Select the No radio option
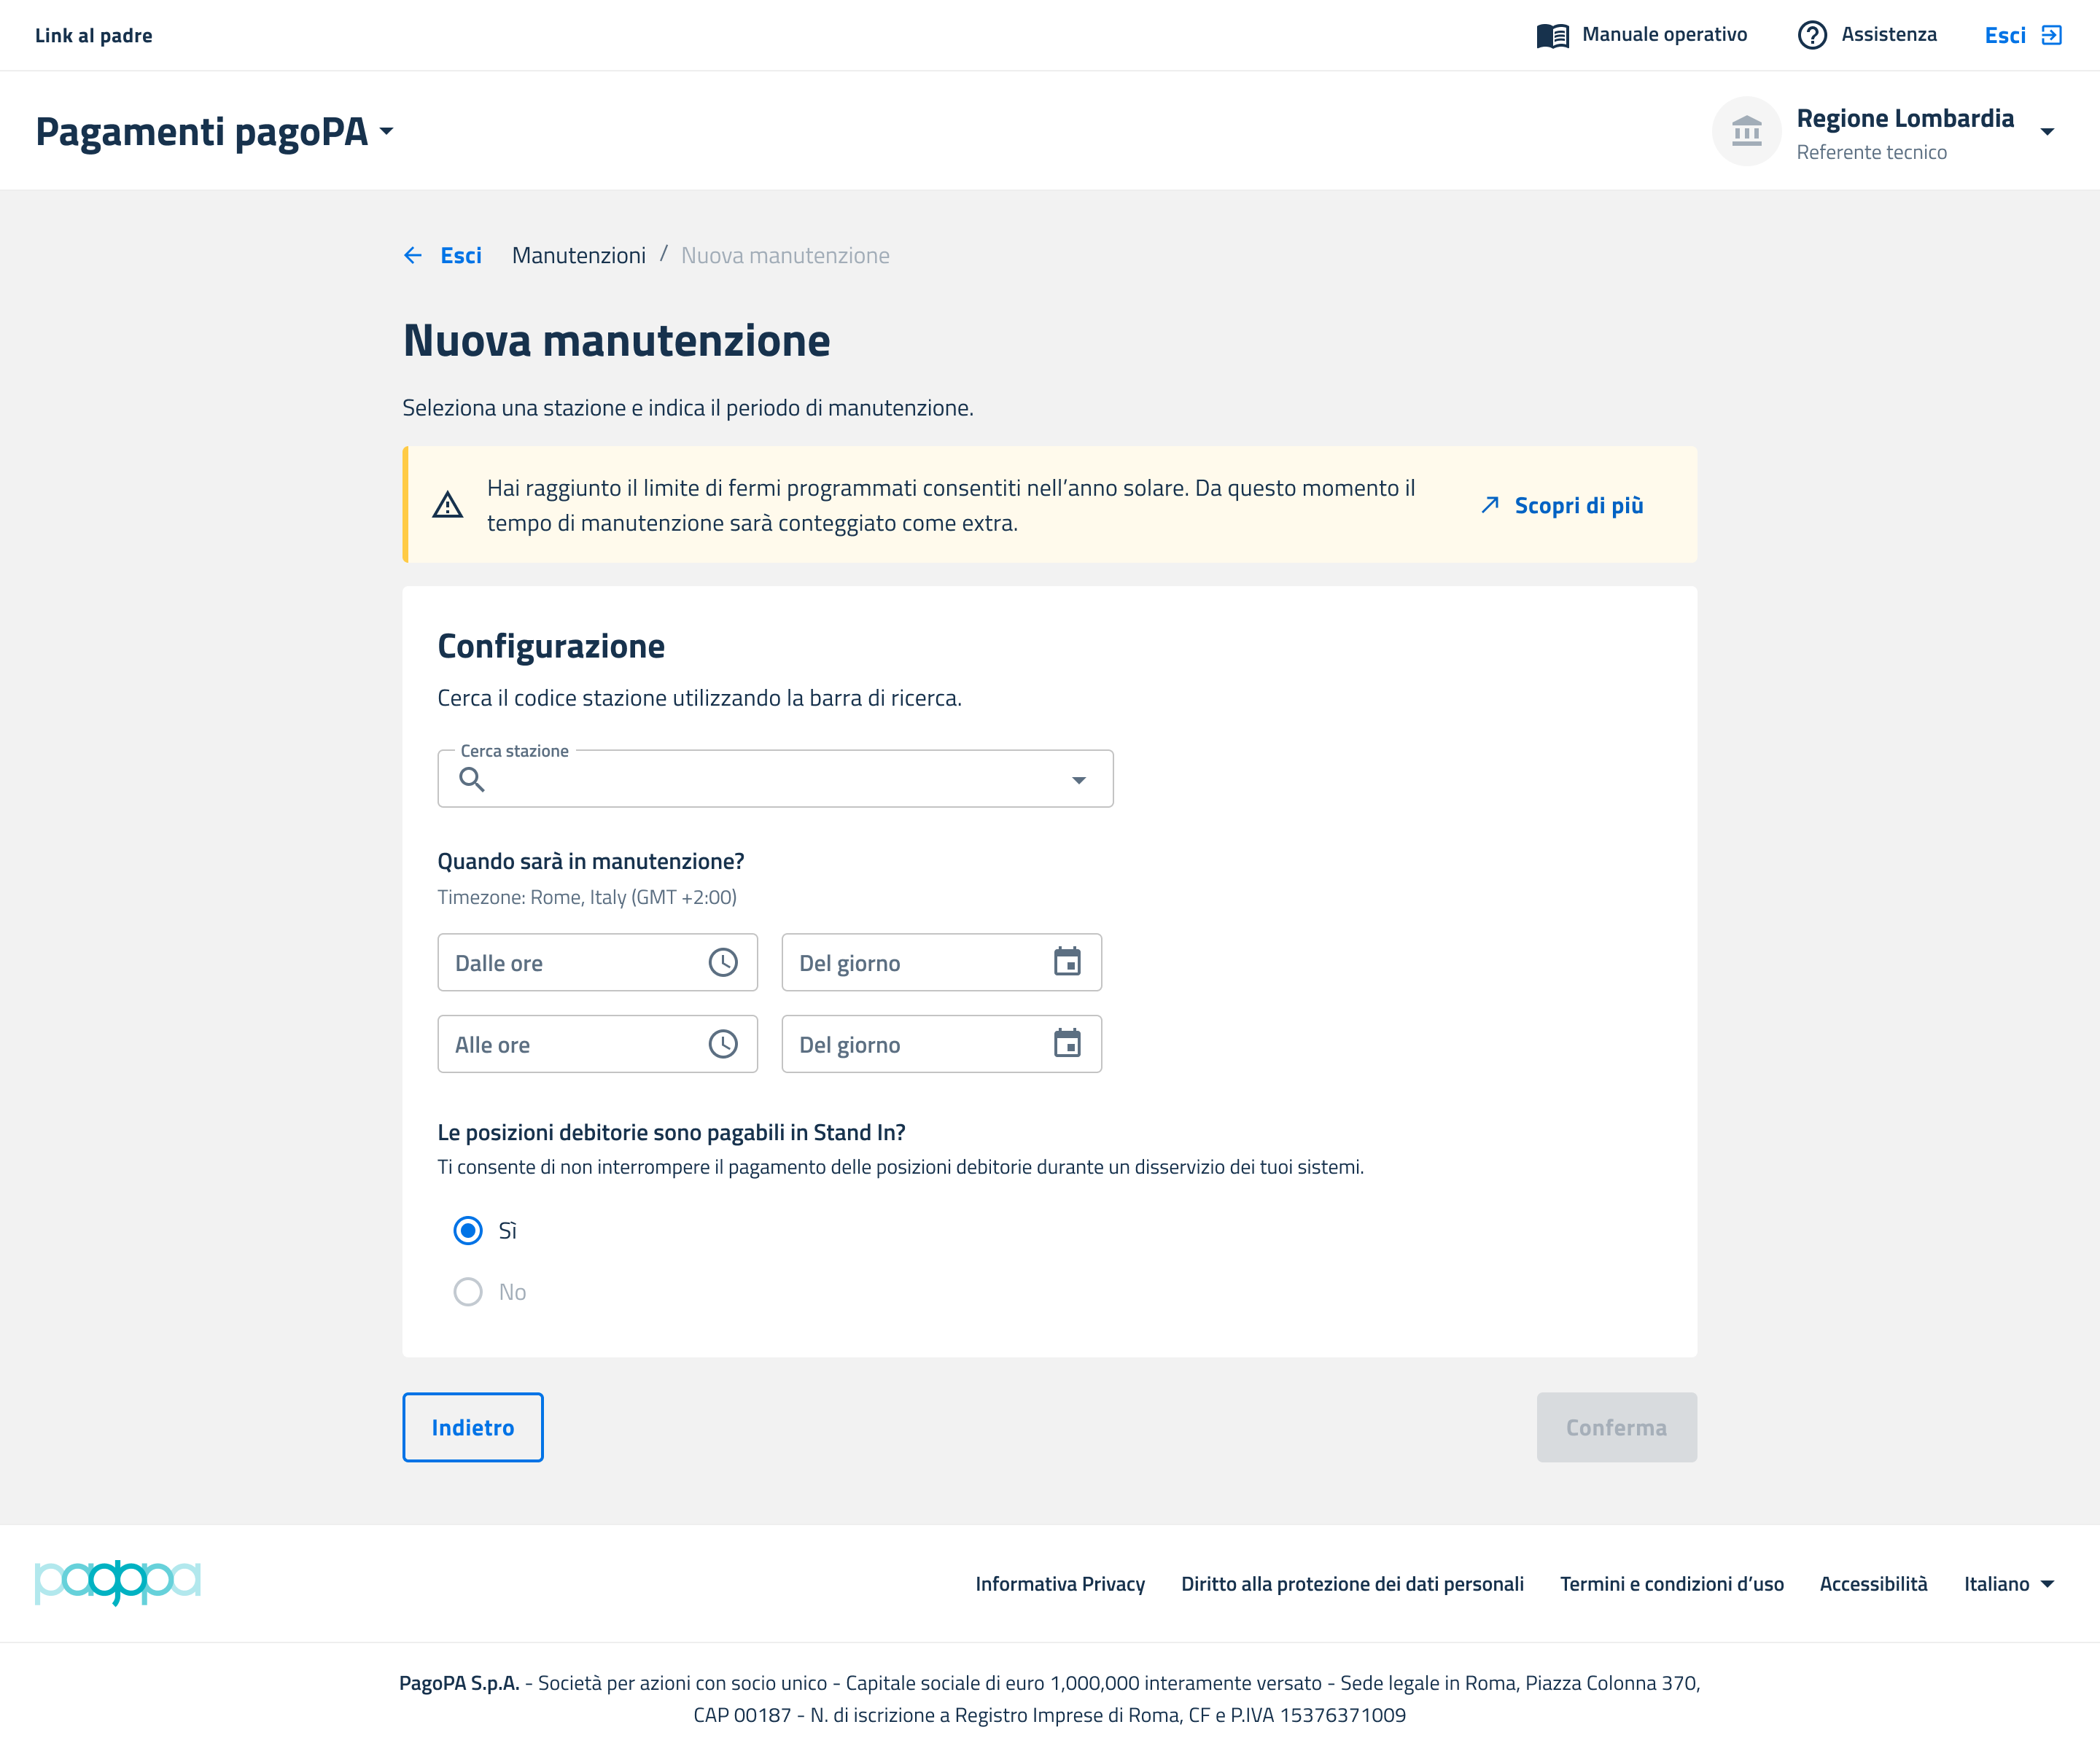The width and height of the screenshot is (2100, 1754). [468, 1292]
